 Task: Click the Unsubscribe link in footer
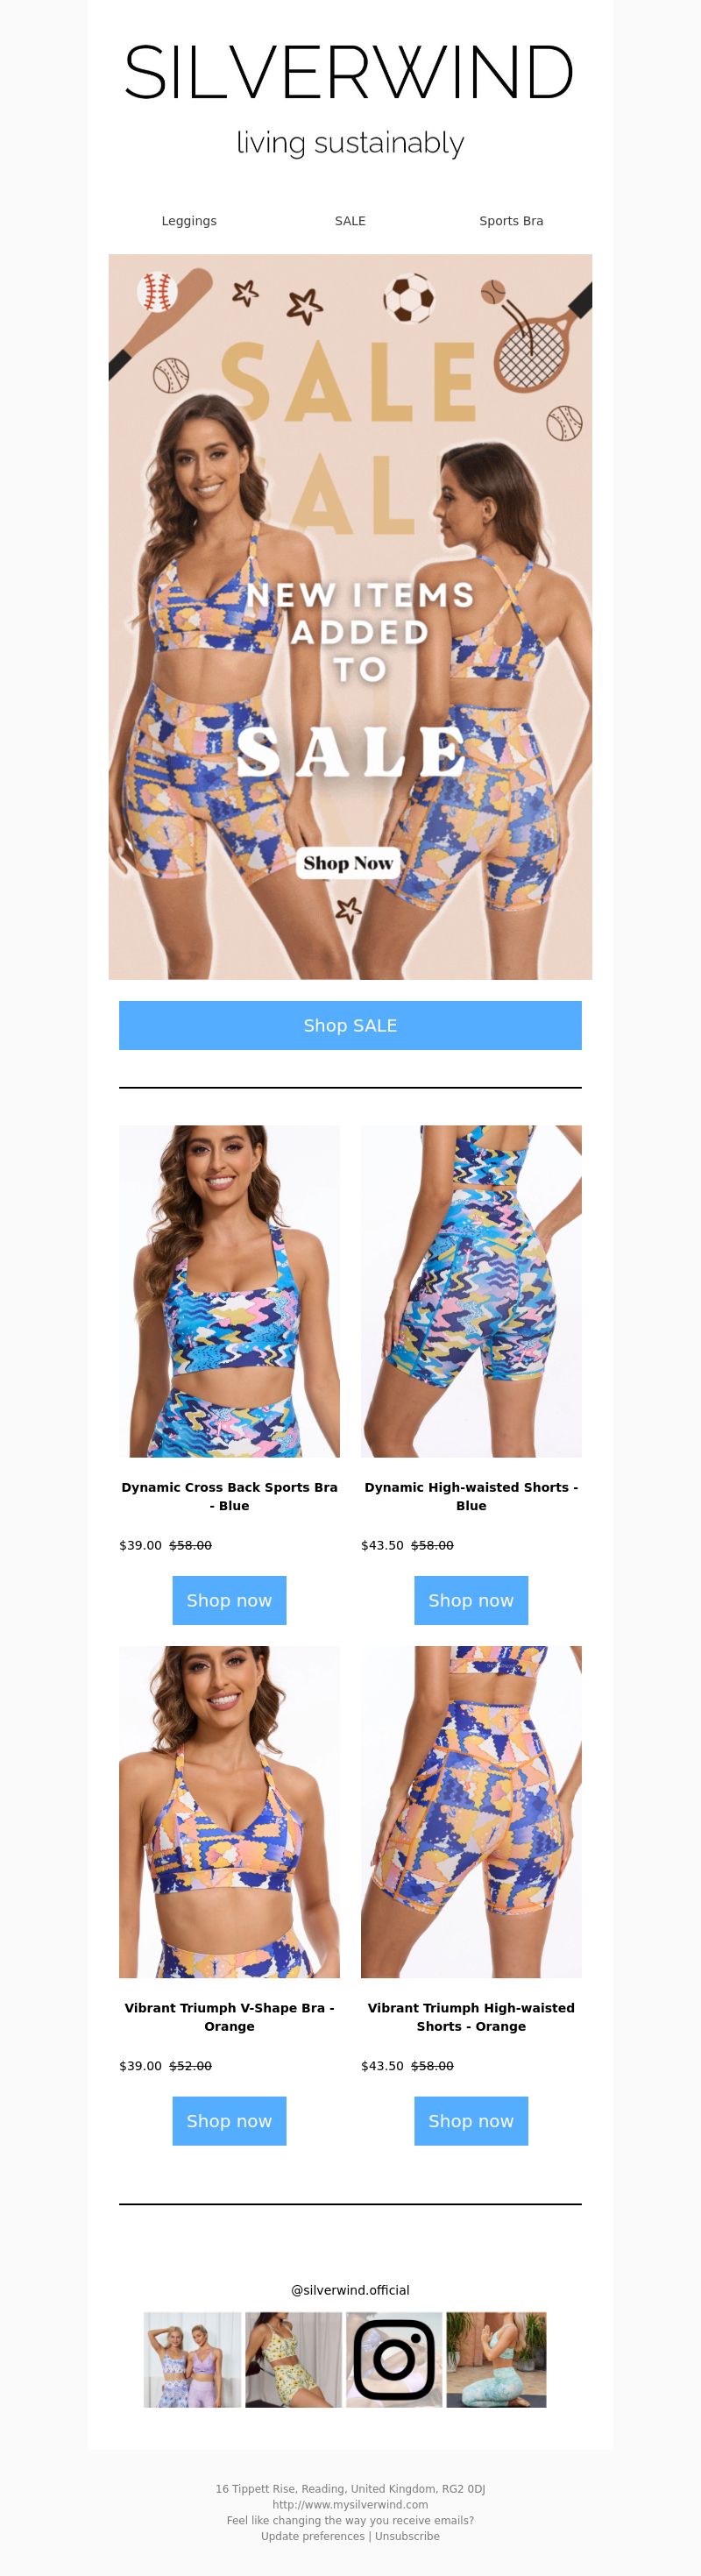pyautogui.click(x=407, y=2536)
